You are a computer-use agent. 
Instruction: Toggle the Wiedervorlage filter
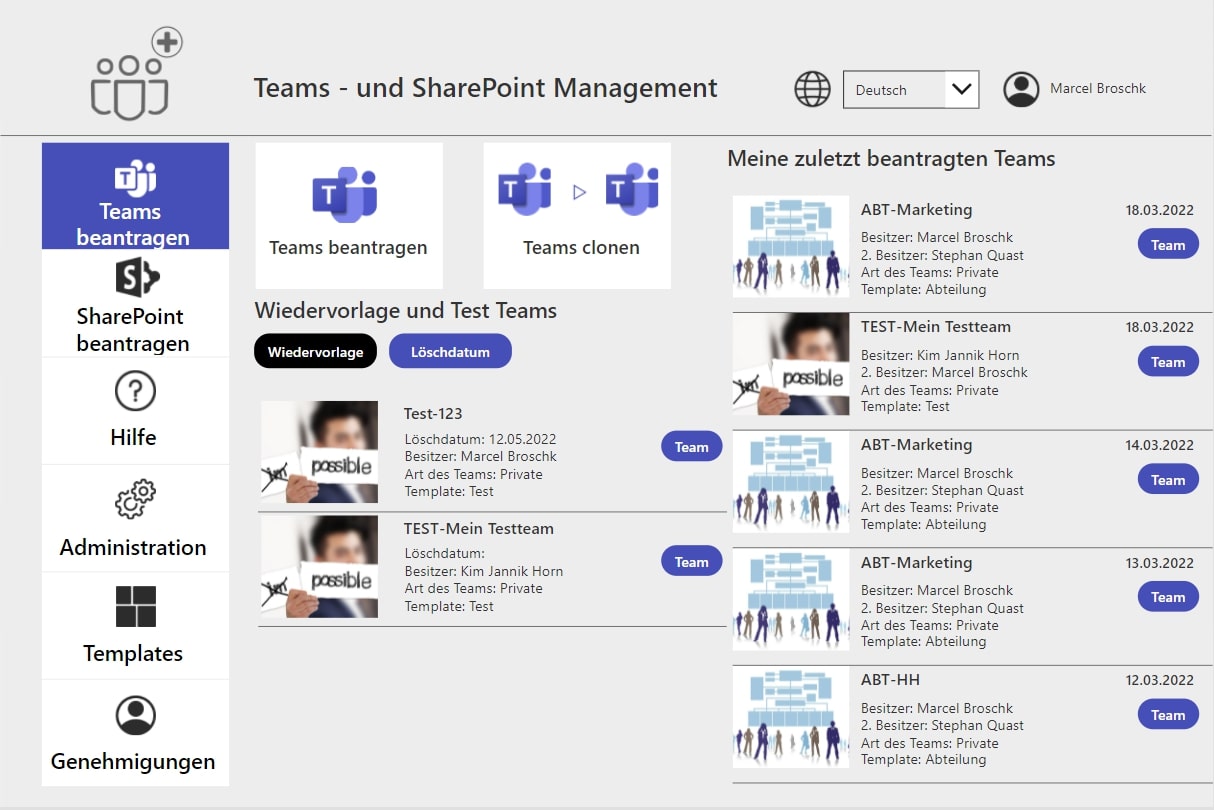click(x=315, y=352)
